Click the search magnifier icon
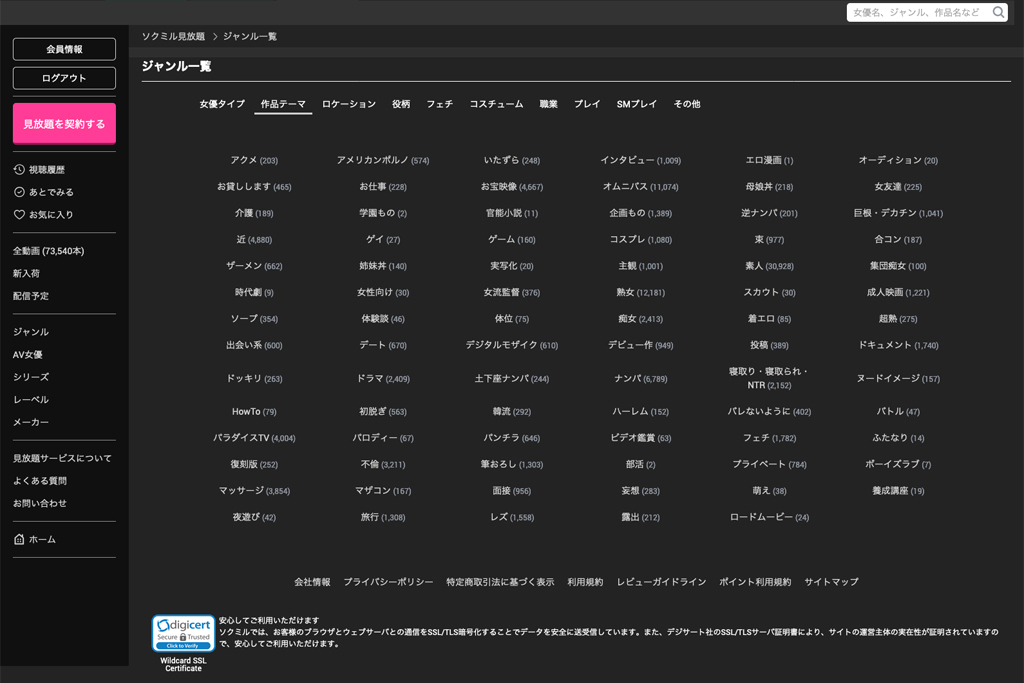 click(998, 13)
